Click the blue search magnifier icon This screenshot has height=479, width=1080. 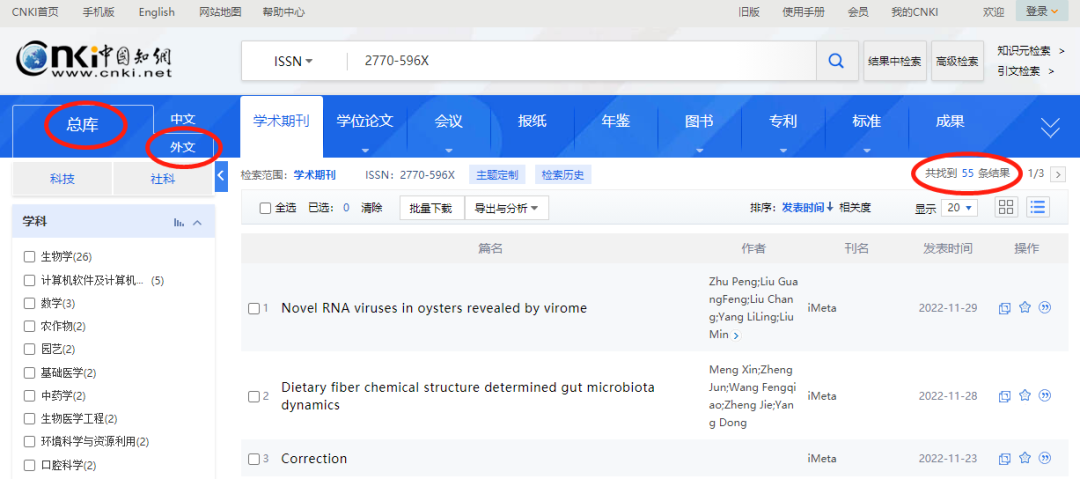pyautogui.click(x=836, y=61)
